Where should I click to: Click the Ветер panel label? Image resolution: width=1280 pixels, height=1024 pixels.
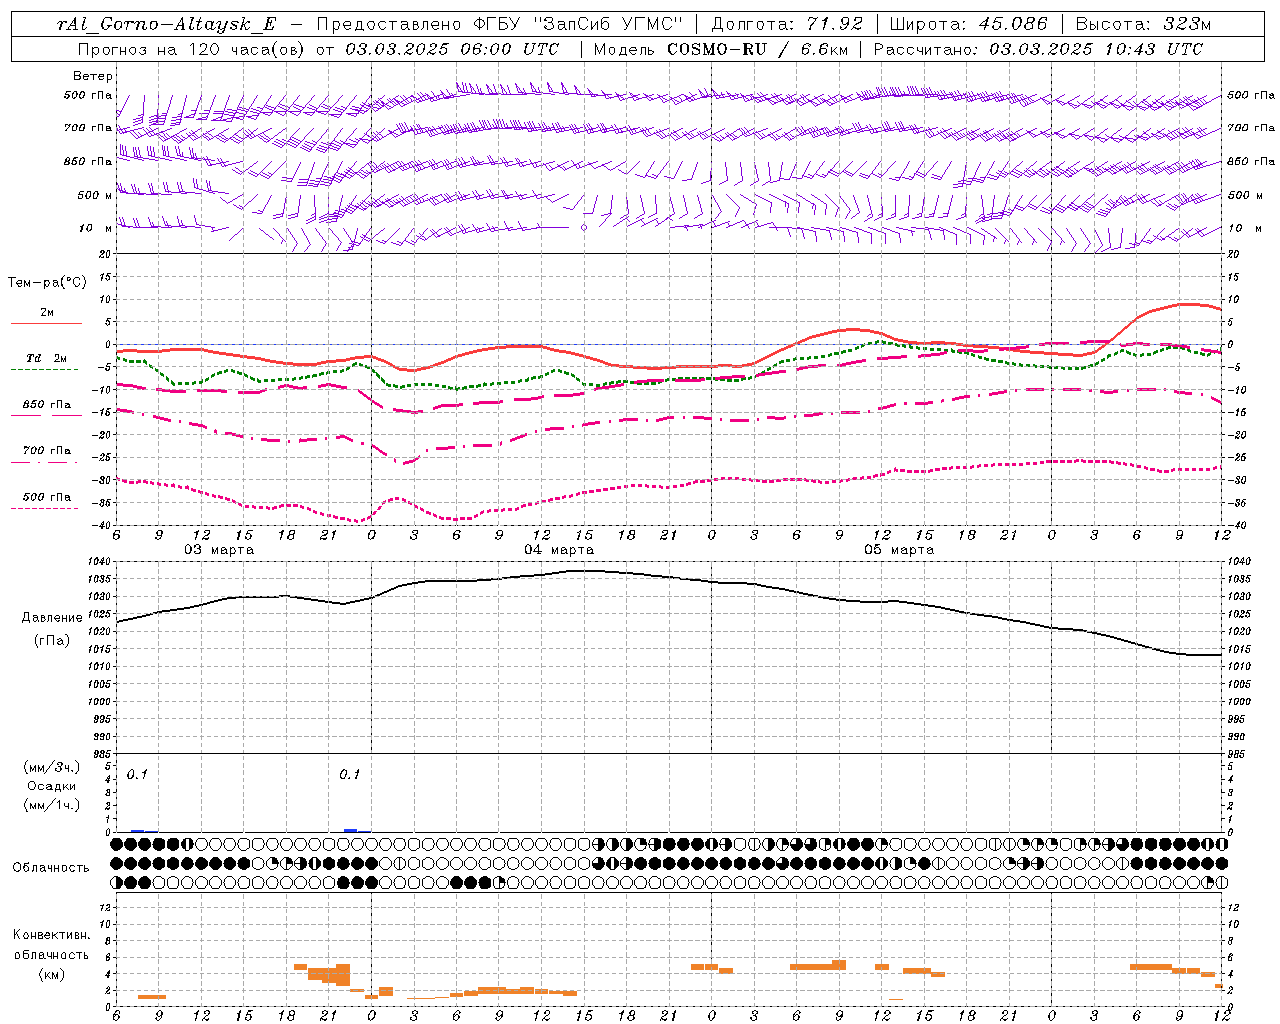(93, 76)
